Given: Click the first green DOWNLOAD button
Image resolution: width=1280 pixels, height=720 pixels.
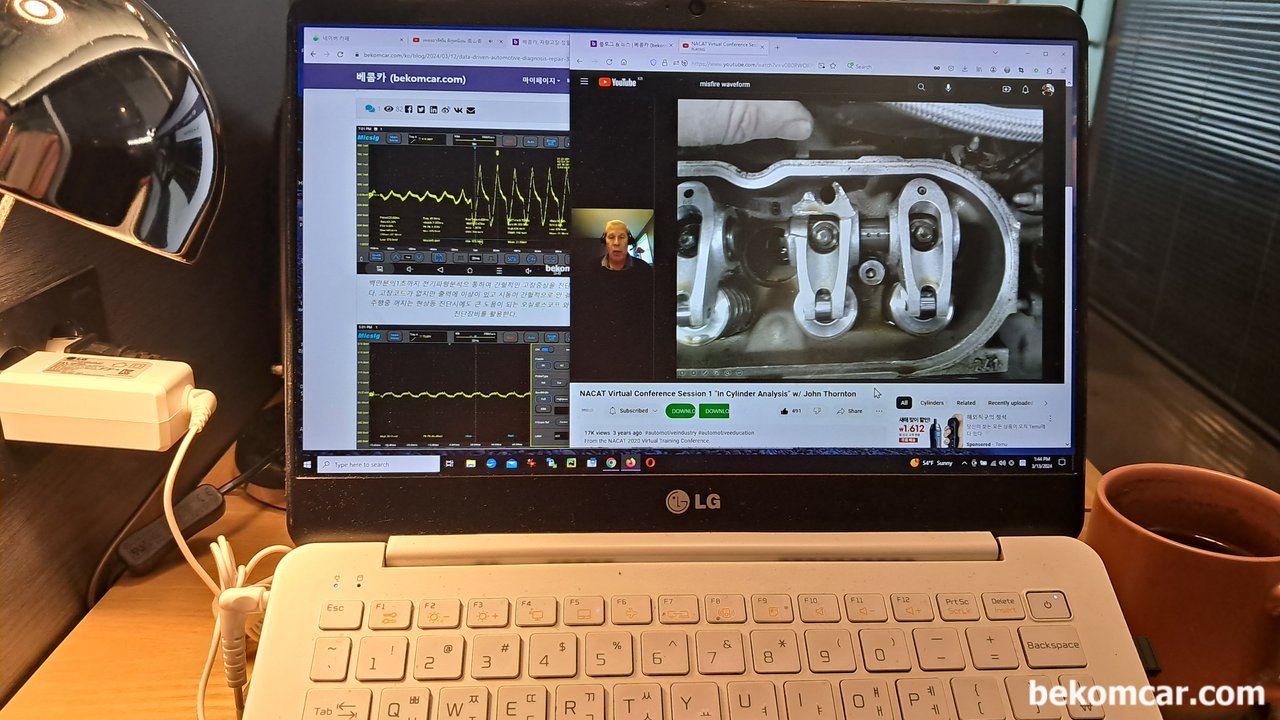Looking at the screenshot, I should click(680, 411).
